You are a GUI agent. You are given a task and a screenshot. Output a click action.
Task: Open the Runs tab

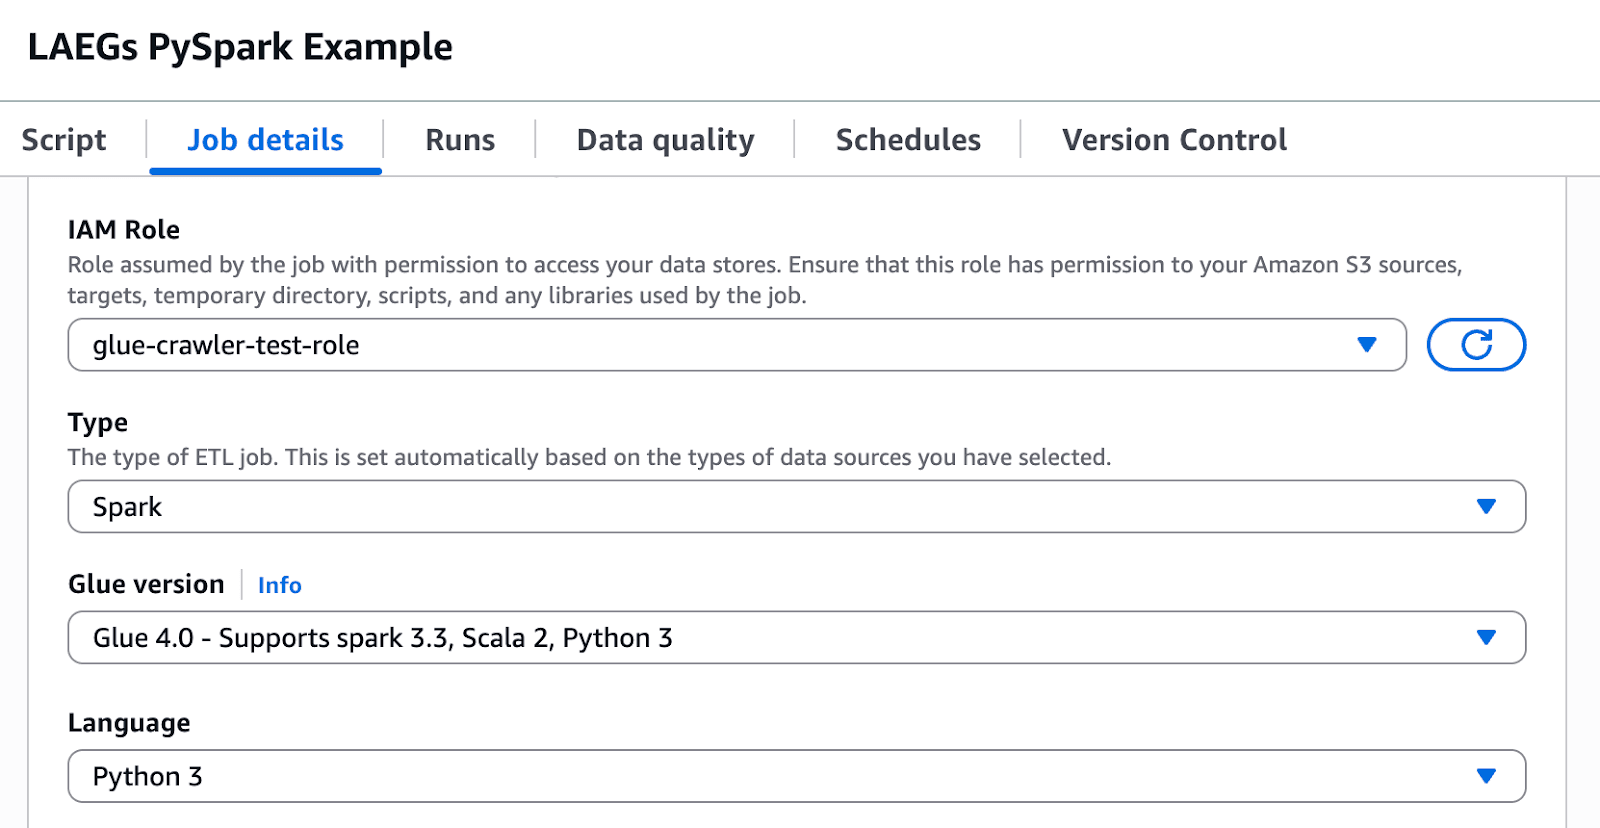point(460,140)
